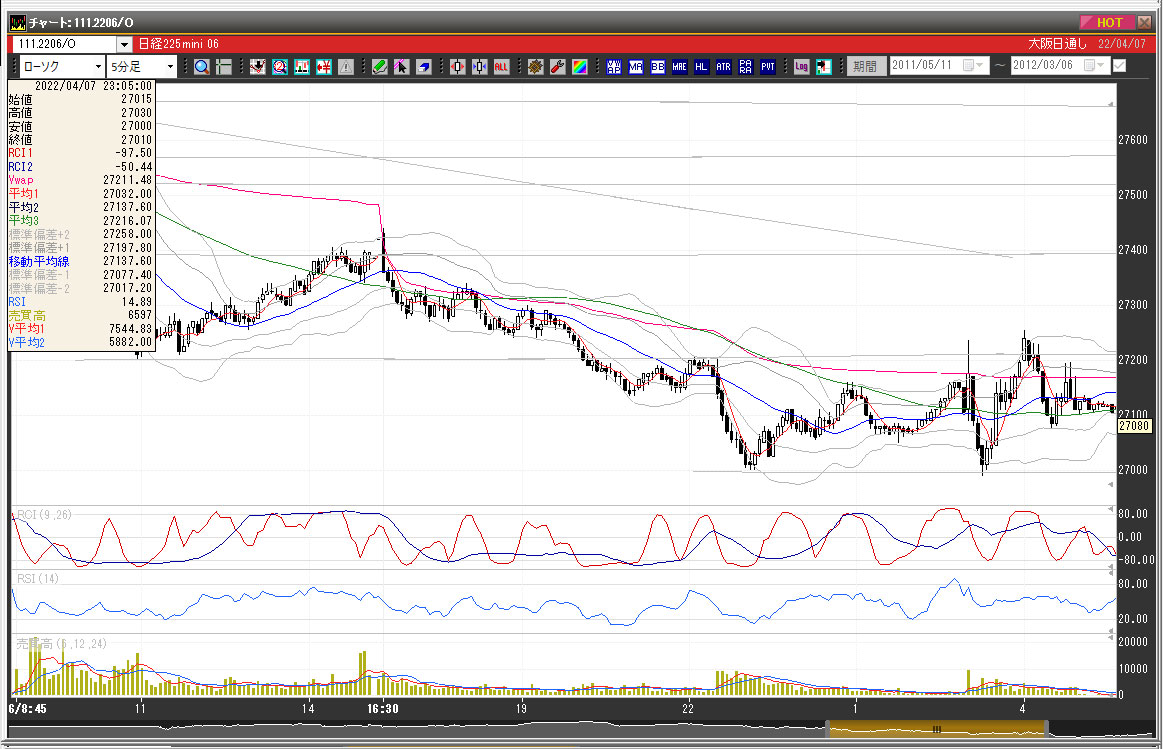Click the 27600 price axis label
This screenshot has height=749, width=1163.
(x=1133, y=139)
